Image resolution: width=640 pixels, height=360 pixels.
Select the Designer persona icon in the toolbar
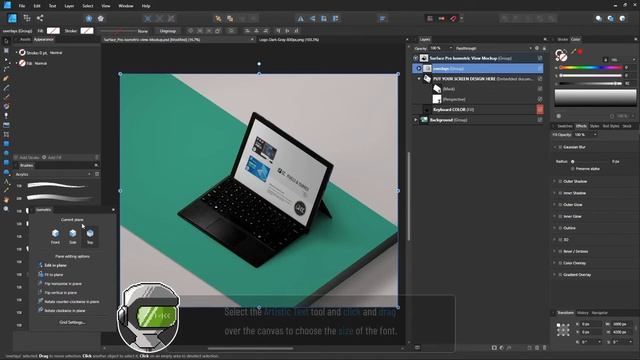point(12,18)
